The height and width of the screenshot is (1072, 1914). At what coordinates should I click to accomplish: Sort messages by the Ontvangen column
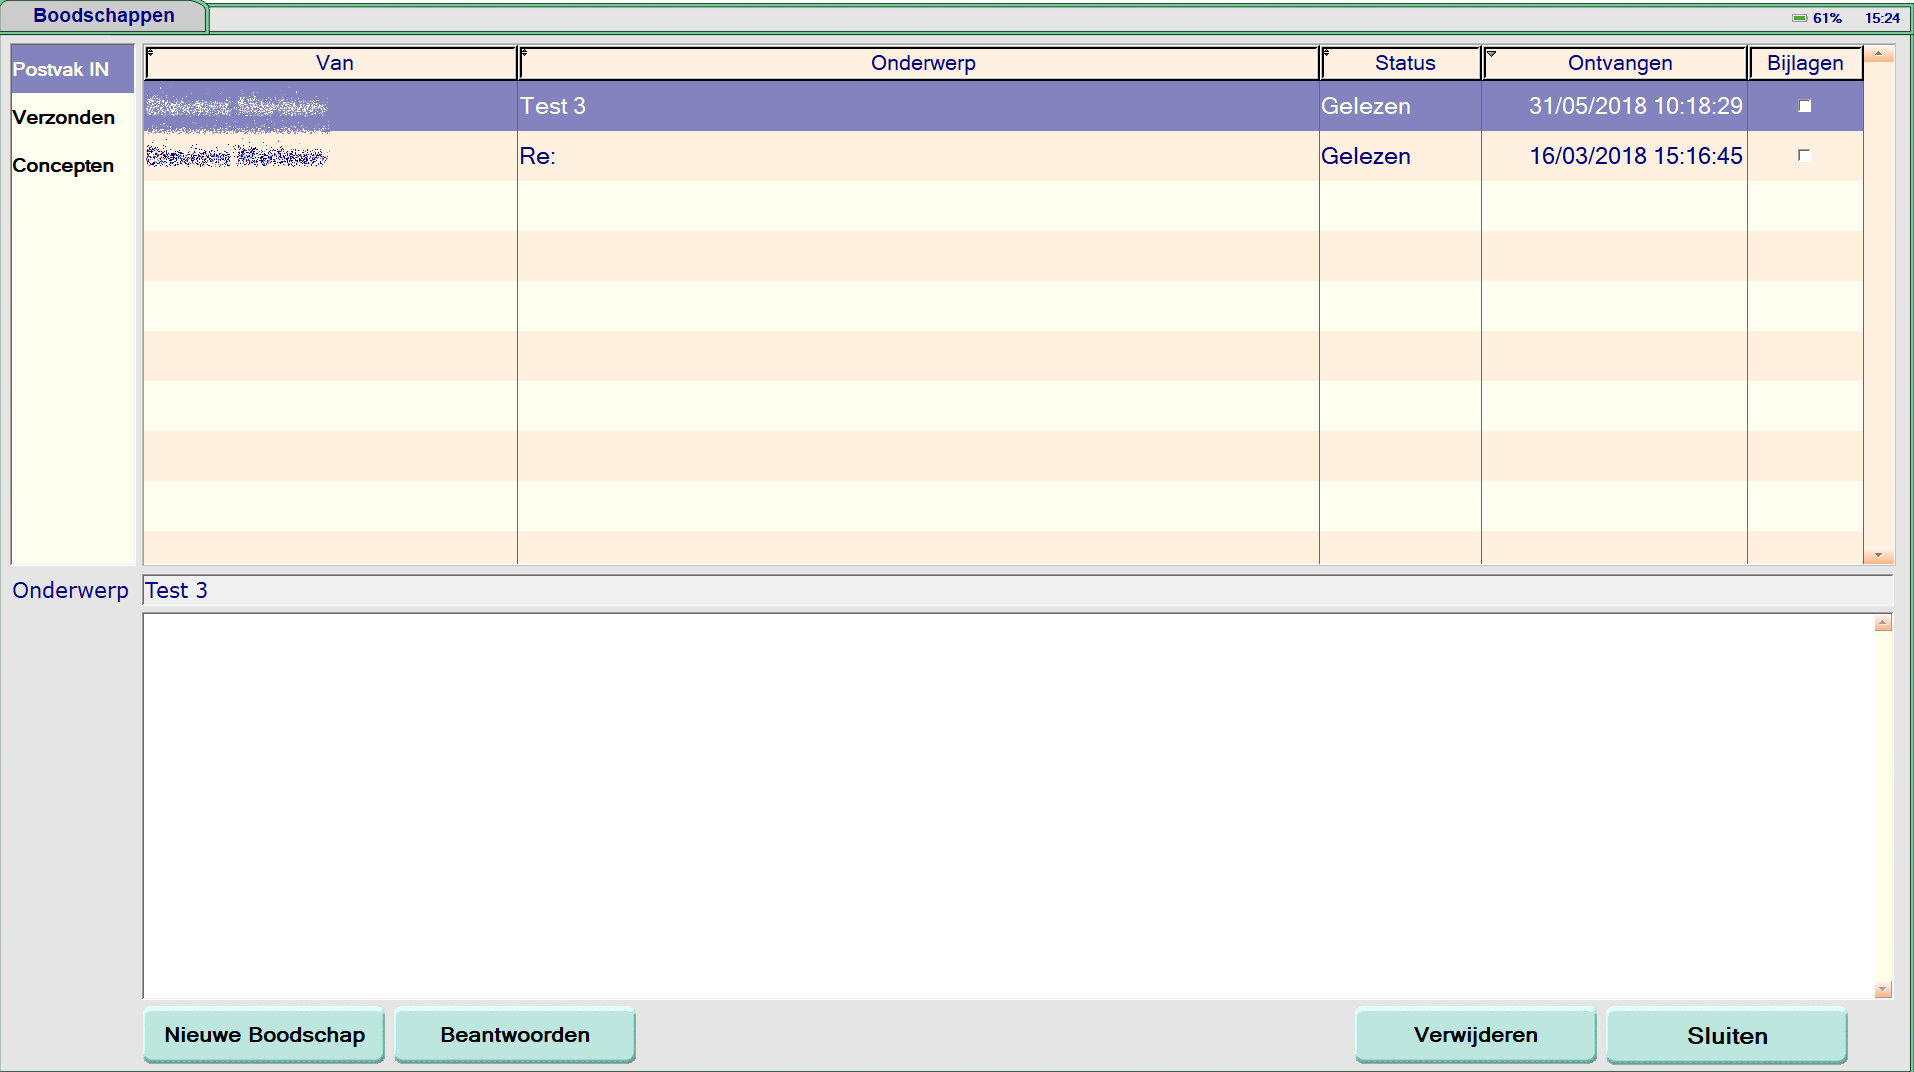(1618, 63)
